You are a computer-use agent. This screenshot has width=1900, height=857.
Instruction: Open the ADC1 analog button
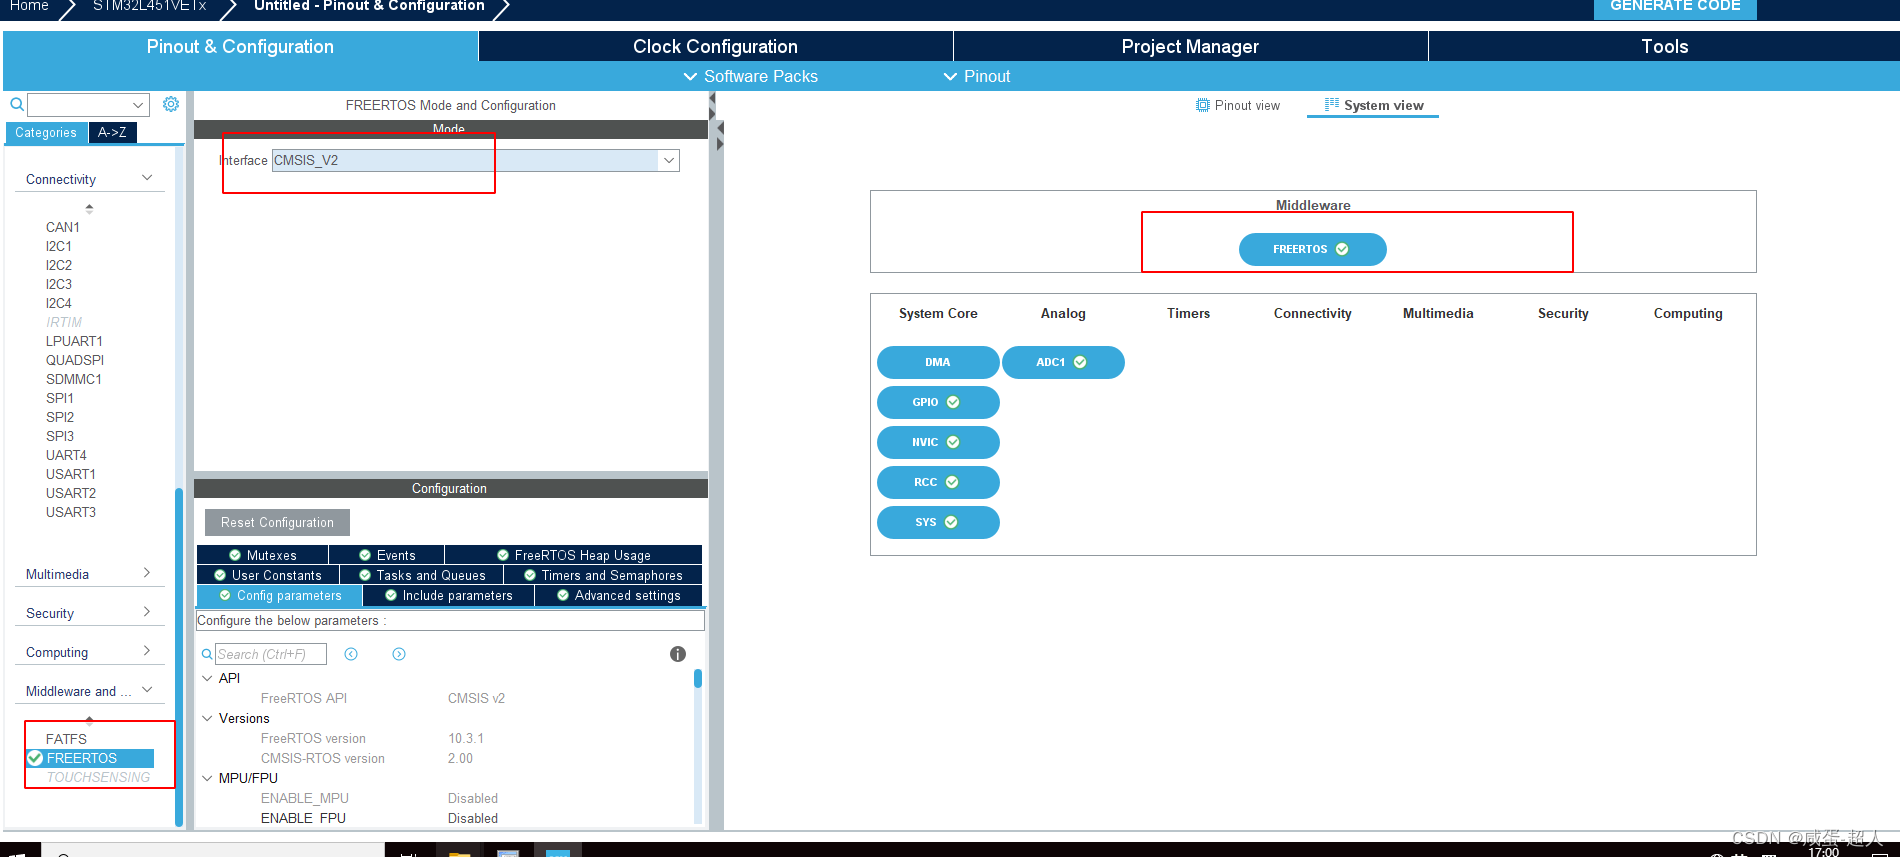(1063, 362)
